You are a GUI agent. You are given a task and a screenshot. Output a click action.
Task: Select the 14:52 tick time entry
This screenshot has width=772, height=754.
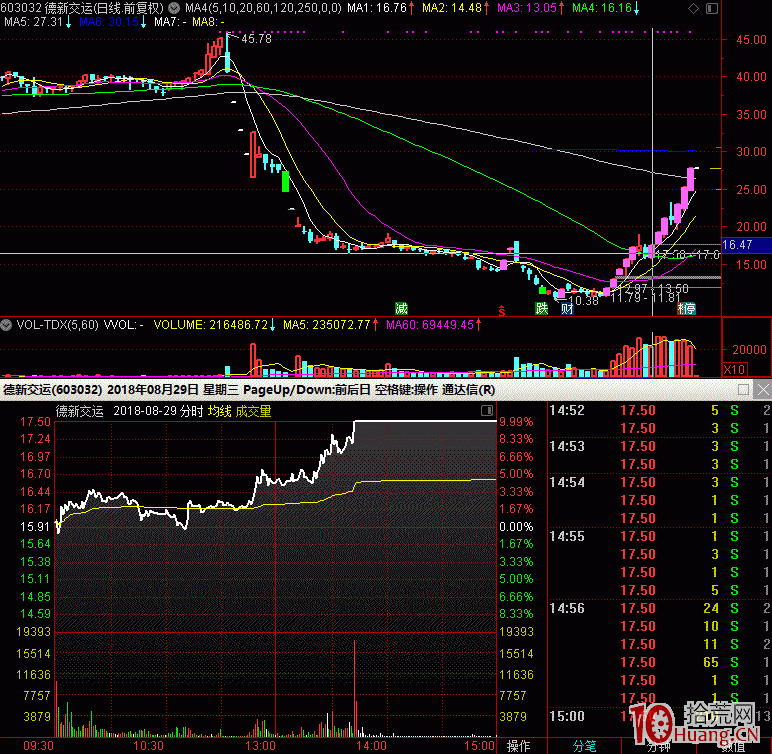pyautogui.click(x=567, y=410)
